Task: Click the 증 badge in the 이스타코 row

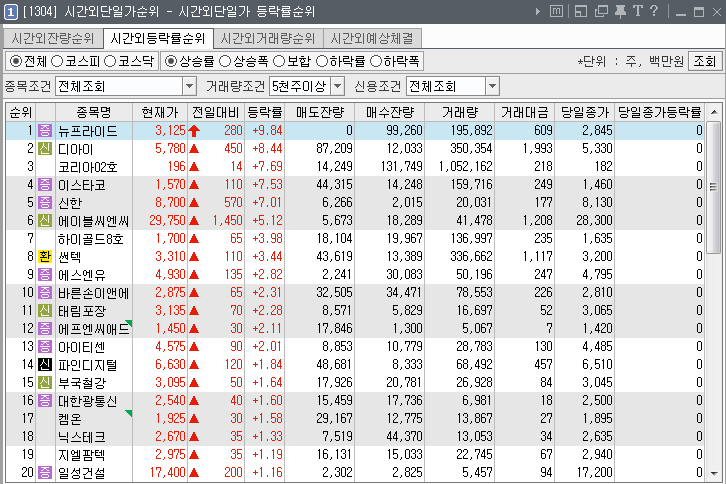Action: pyautogui.click(x=45, y=185)
